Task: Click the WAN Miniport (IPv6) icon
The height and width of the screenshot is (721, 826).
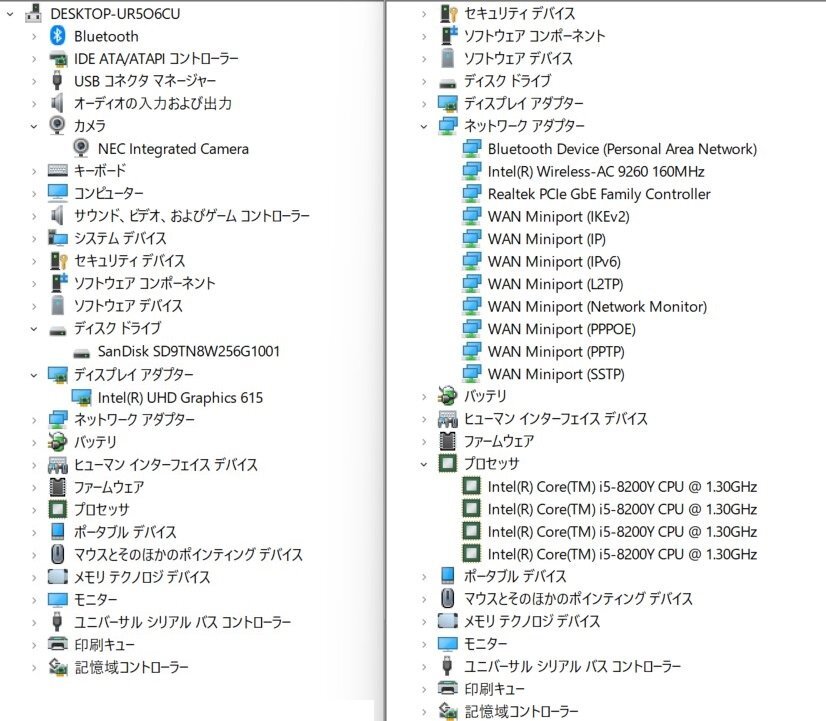Action: 471,262
